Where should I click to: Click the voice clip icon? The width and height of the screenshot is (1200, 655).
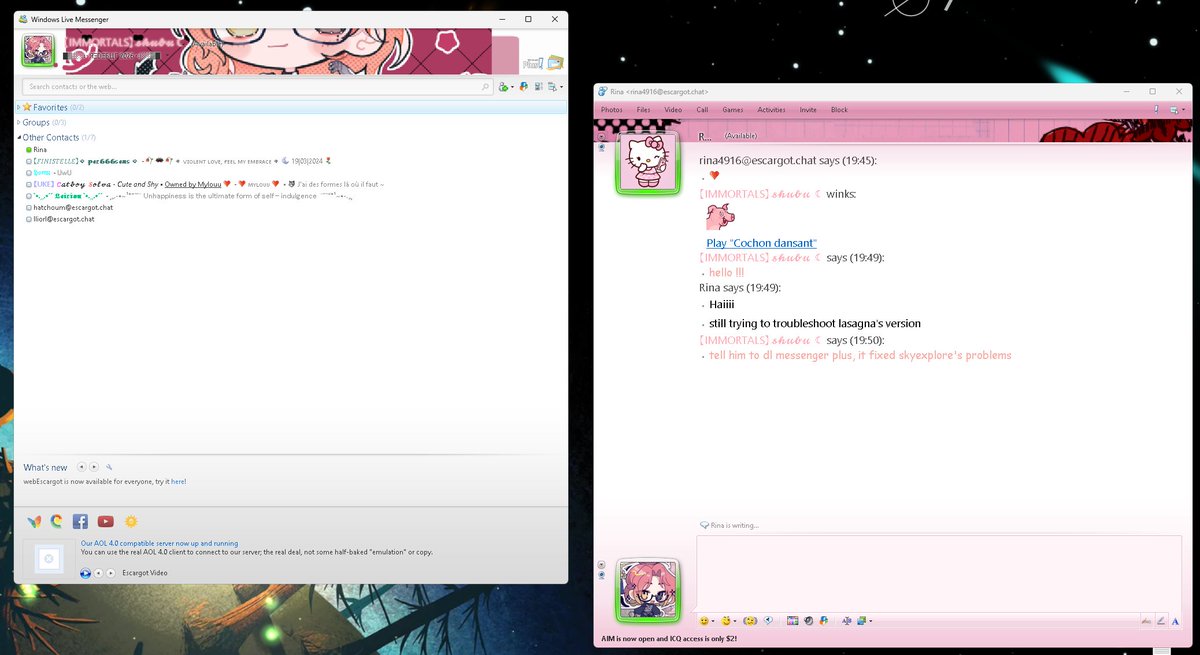point(768,621)
